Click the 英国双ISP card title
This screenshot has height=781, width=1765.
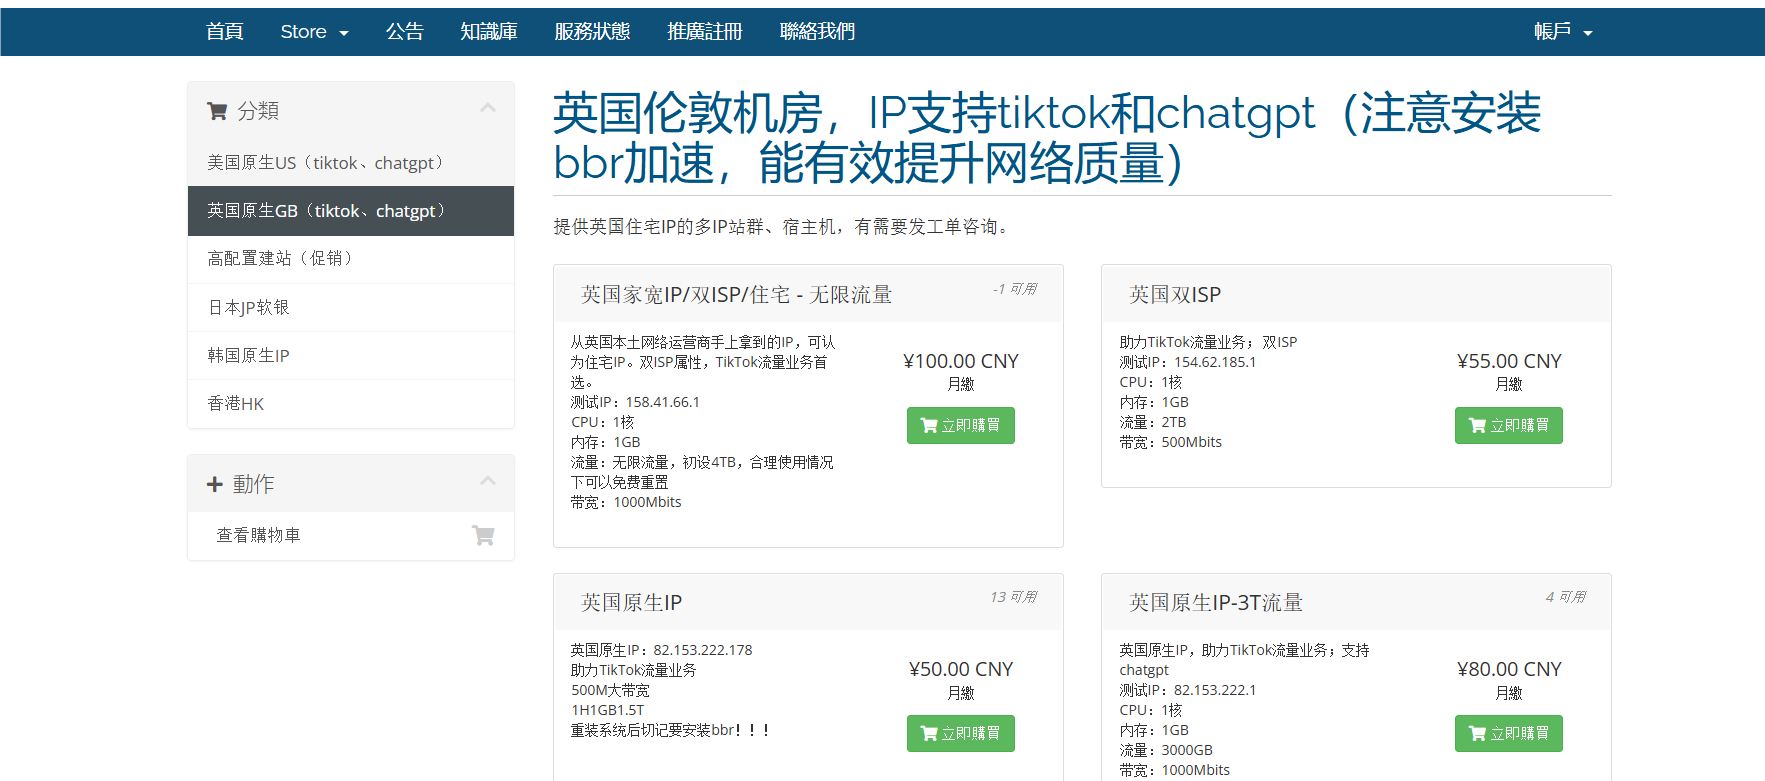point(1175,295)
